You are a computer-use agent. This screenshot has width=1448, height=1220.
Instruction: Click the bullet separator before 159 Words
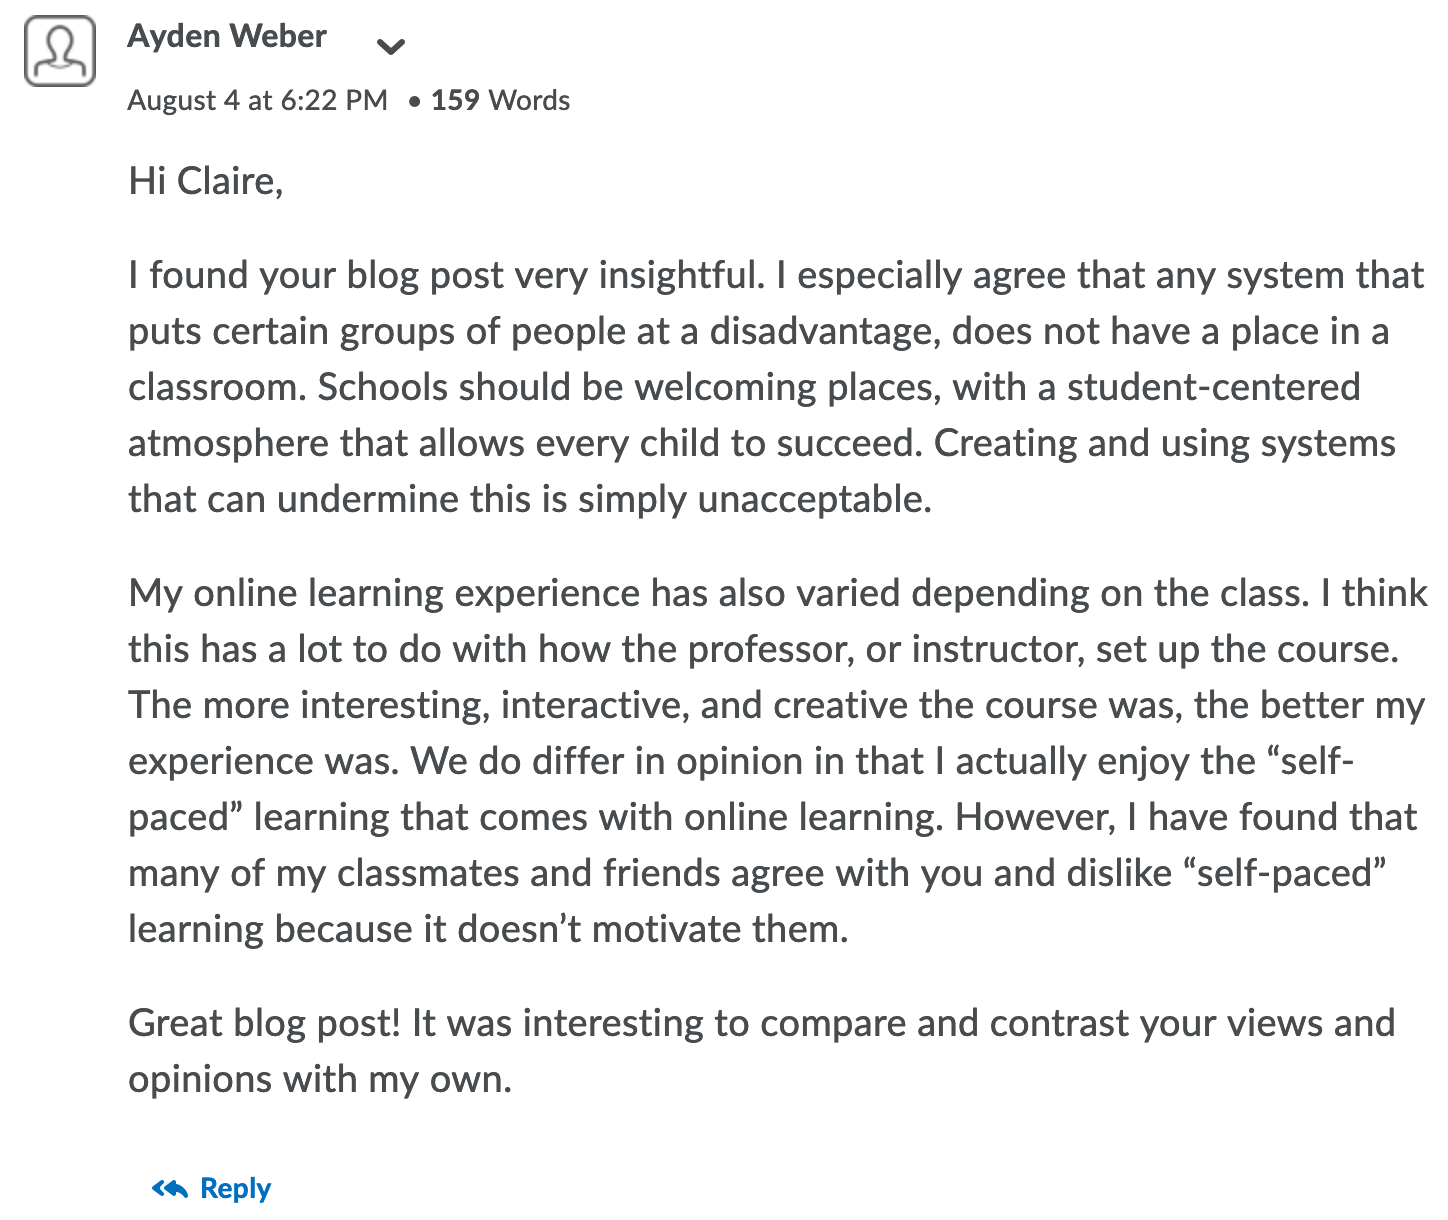click(414, 101)
